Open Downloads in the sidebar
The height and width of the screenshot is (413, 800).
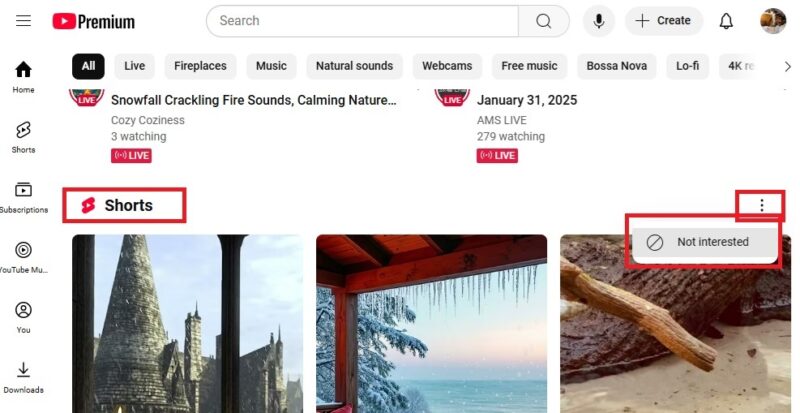coord(23,378)
